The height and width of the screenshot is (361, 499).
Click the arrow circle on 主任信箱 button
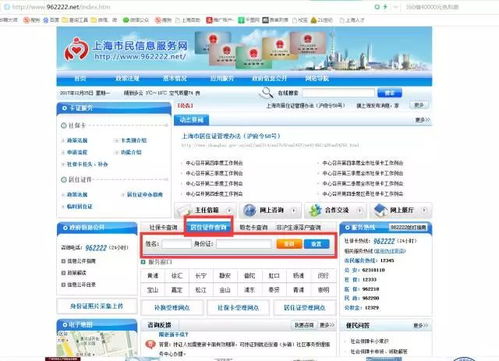point(229,210)
